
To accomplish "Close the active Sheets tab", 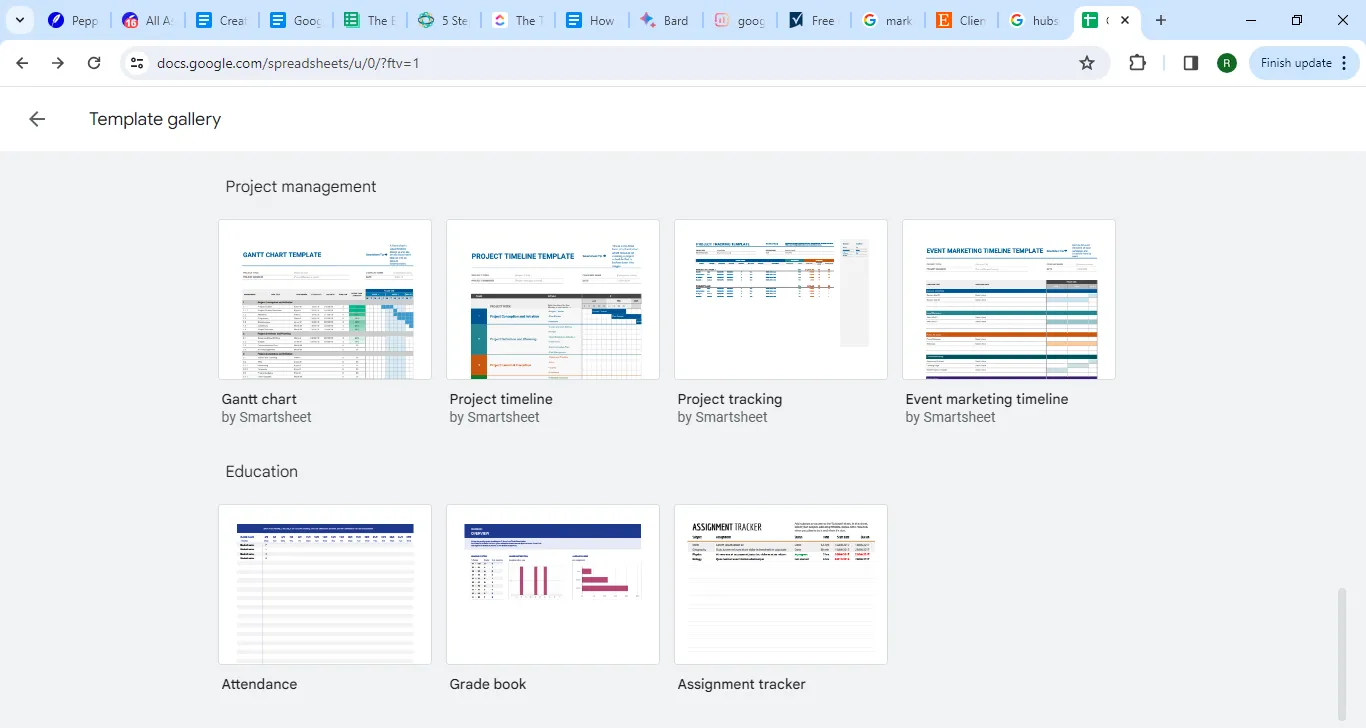I will tap(1125, 20).
